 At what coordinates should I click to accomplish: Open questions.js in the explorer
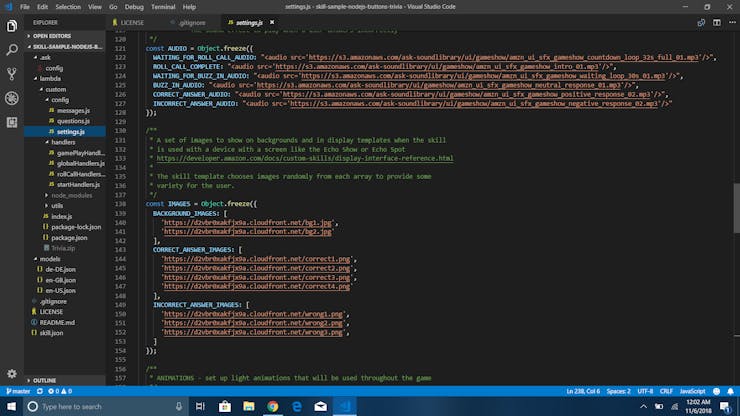tap(73, 121)
